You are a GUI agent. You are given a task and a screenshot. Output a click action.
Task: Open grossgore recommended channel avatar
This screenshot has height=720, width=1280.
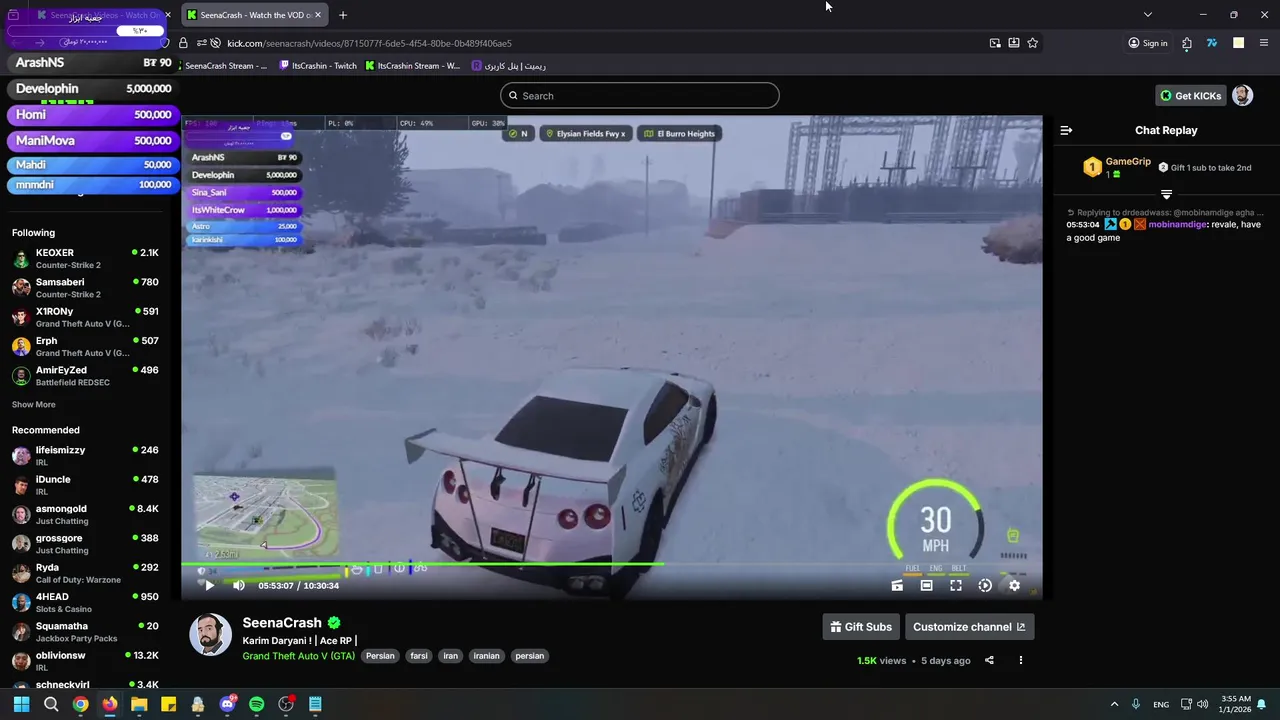[x=21, y=544]
